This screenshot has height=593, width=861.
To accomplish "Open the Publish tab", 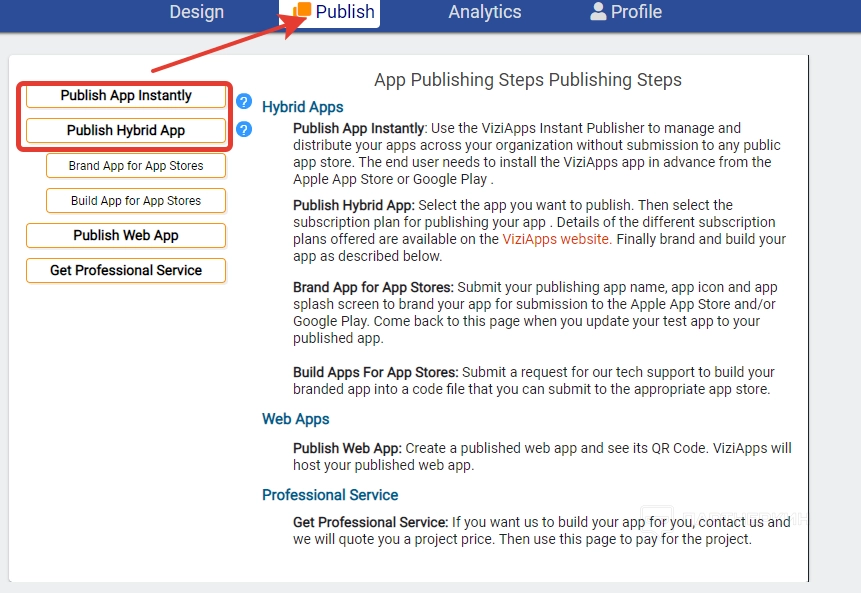I will click(329, 12).
